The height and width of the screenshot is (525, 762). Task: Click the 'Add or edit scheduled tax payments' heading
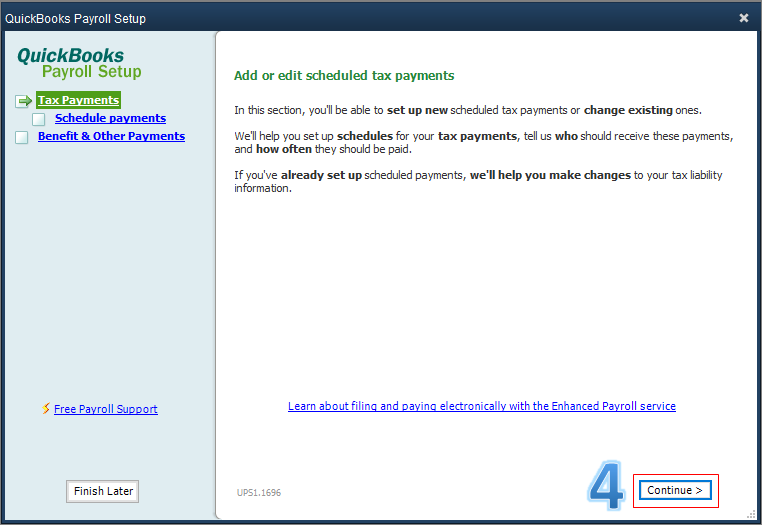344,76
